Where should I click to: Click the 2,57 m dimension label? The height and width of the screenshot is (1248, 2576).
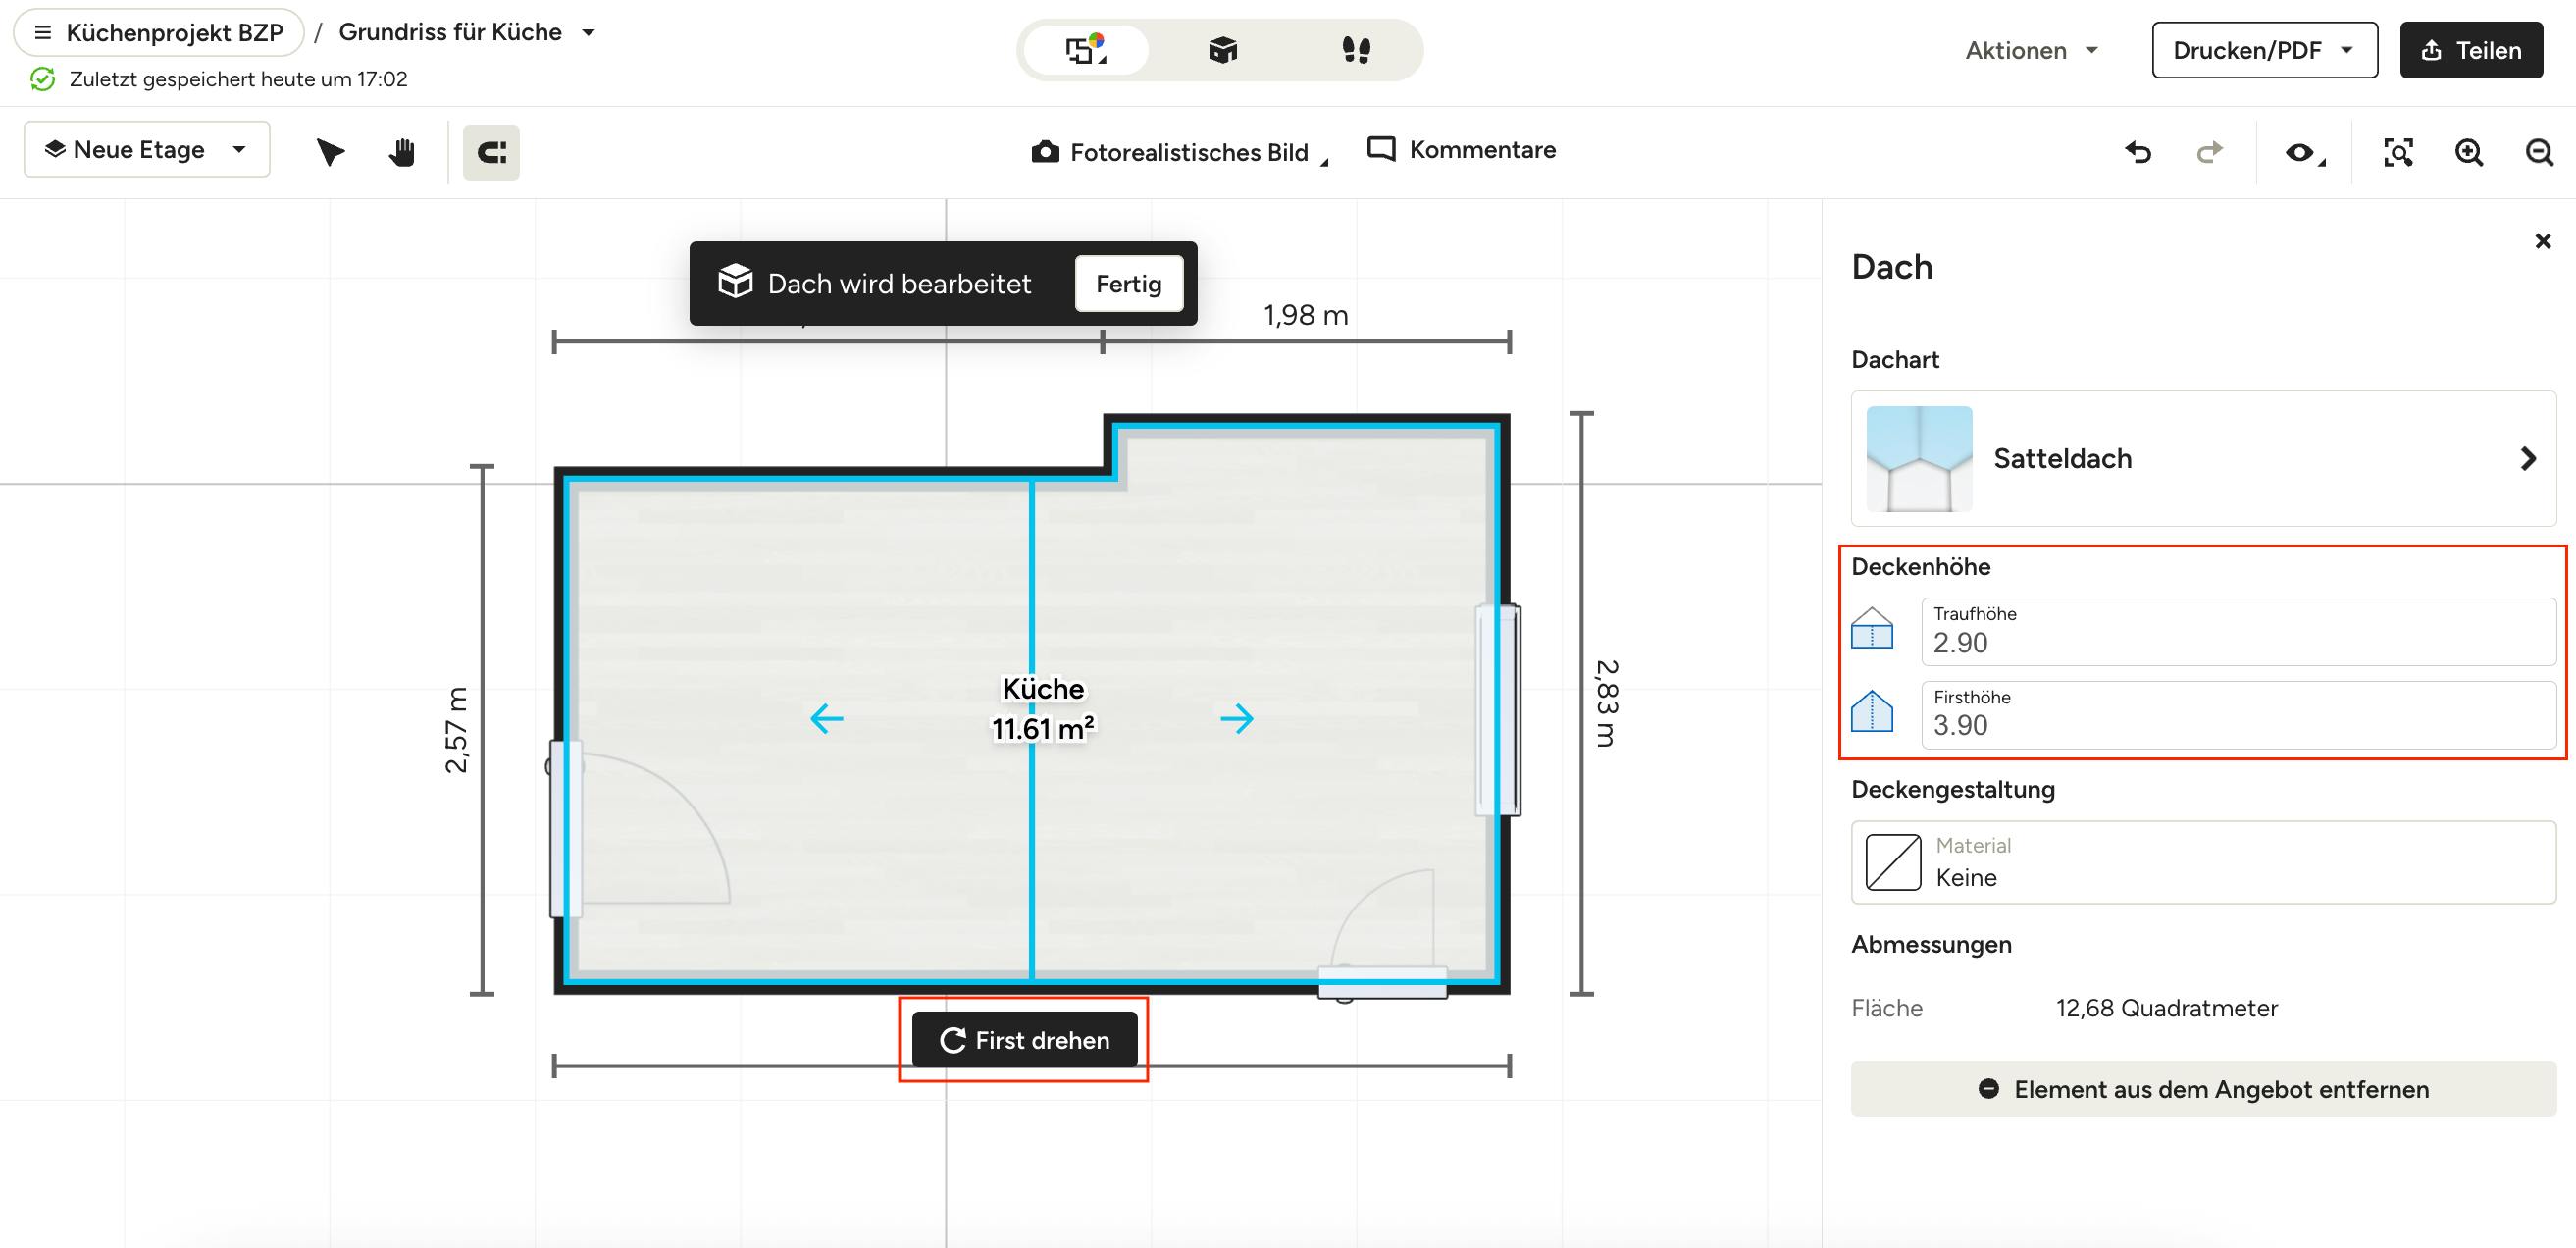click(x=456, y=730)
